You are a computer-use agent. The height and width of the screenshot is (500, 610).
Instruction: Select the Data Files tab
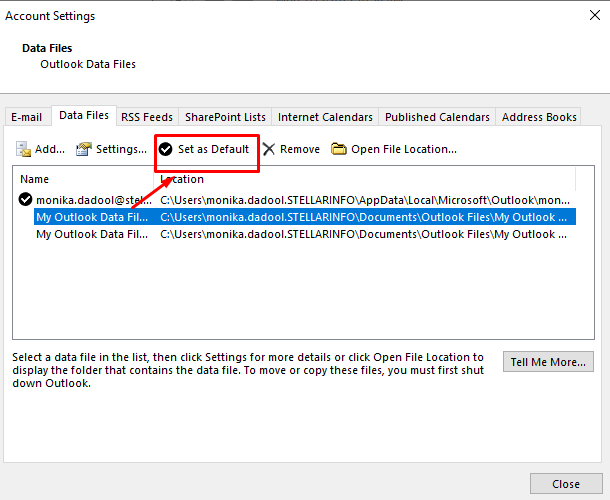click(x=84, y=116)
